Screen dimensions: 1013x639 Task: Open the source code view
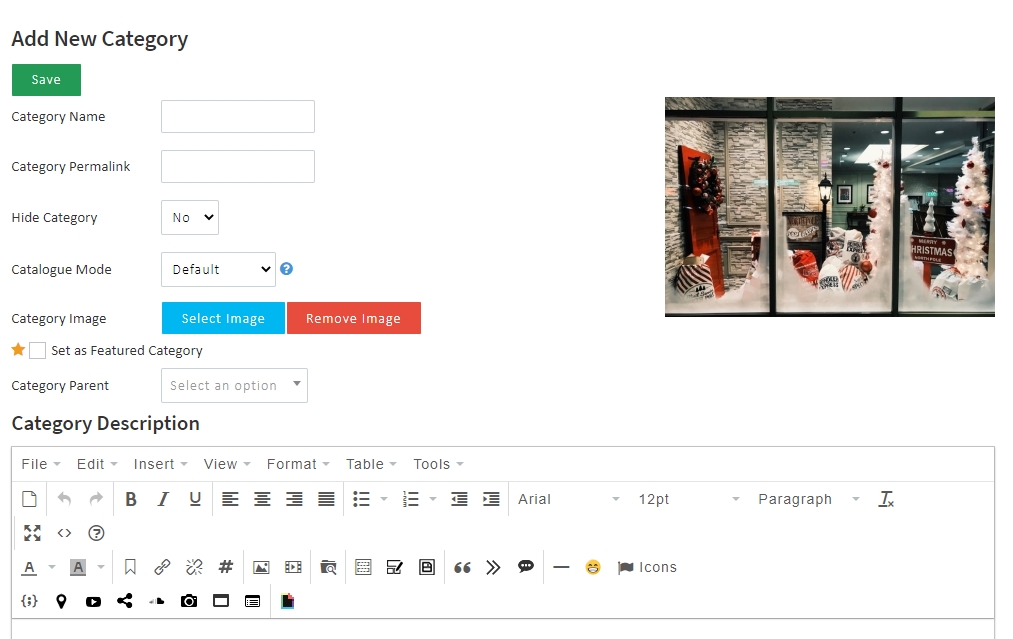pyautogui.click(x=64, y=533)
